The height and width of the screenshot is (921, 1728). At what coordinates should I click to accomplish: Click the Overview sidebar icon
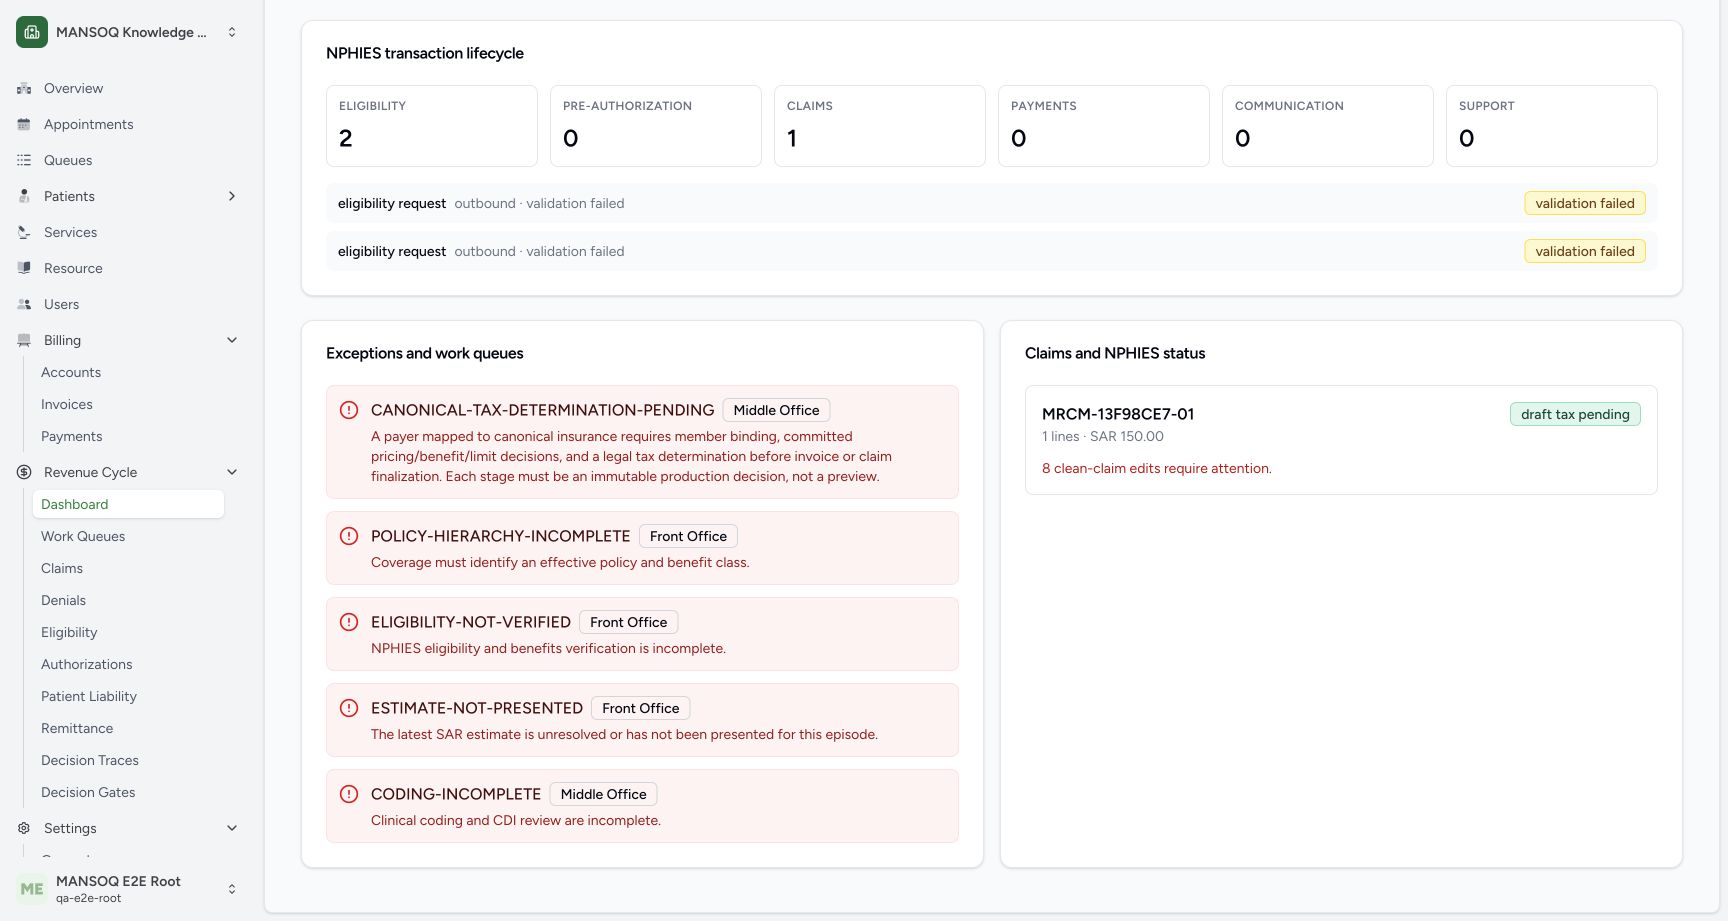24,88
